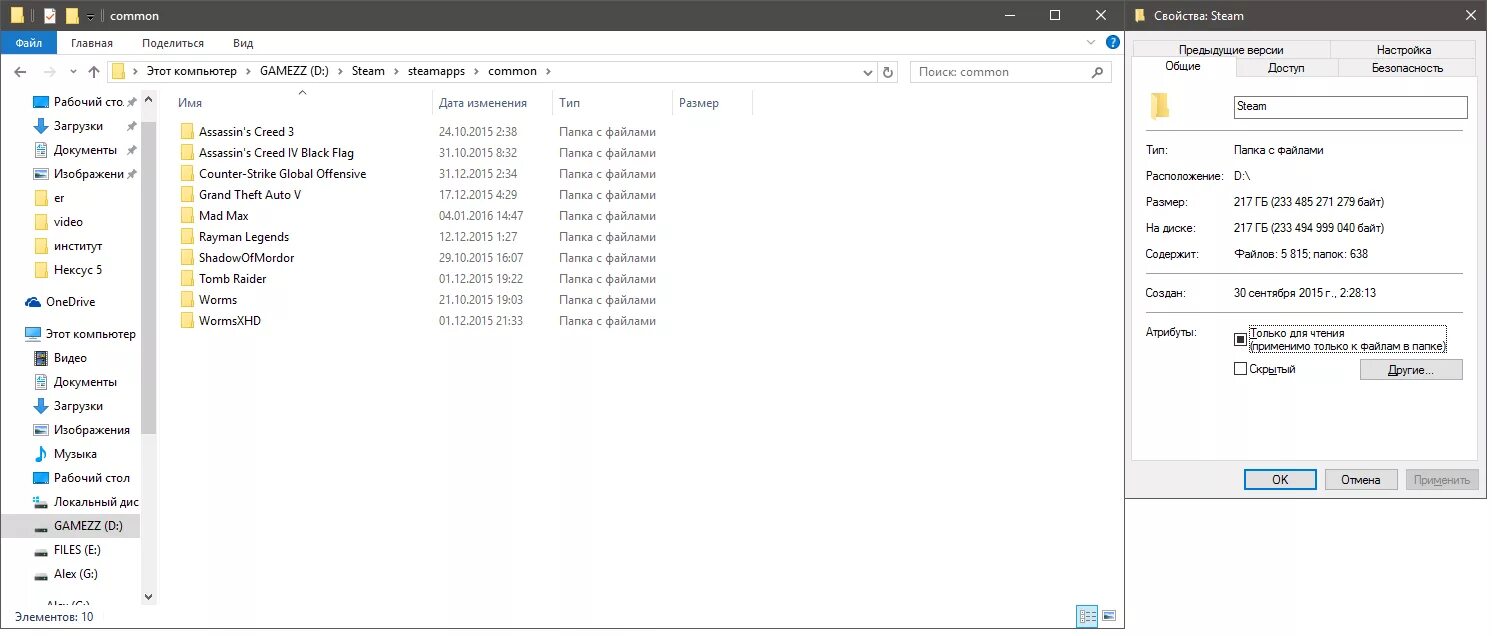This screenshot has width=1492, height=636.
Task: Click the forward navigation arrow
Action: click(49, 72)
